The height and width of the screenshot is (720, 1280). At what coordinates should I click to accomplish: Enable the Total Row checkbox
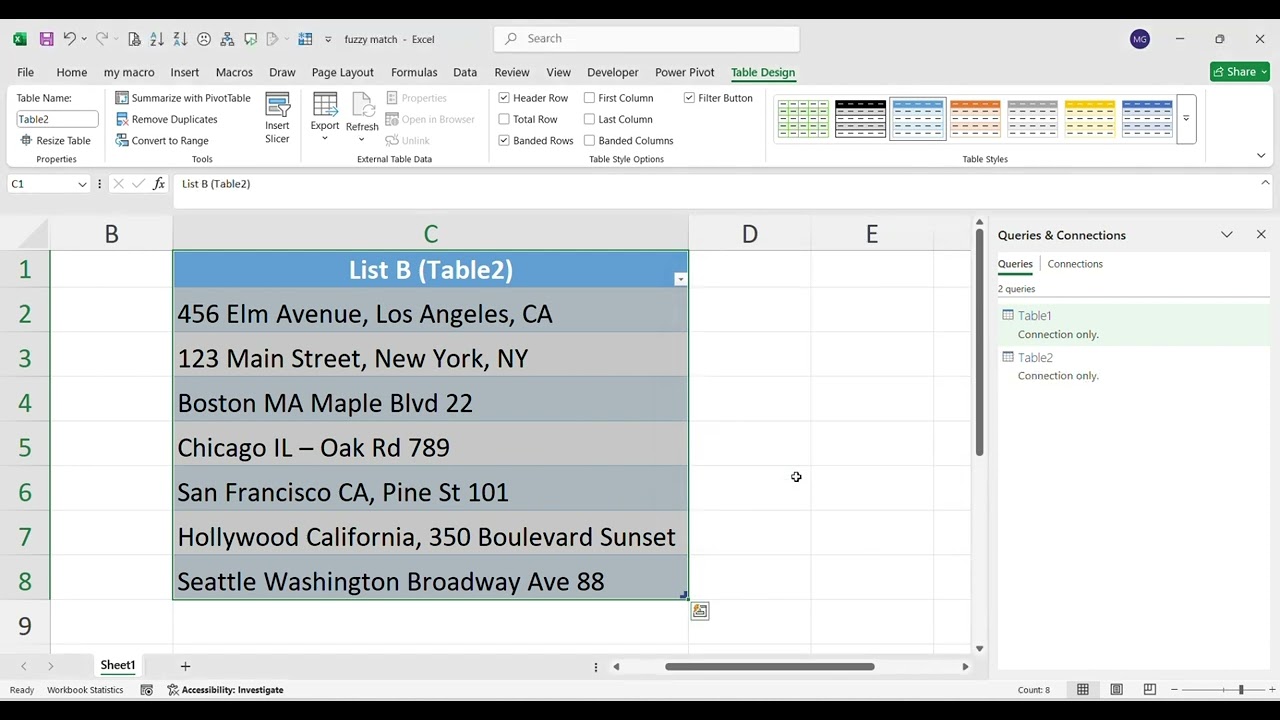point(504,119)
